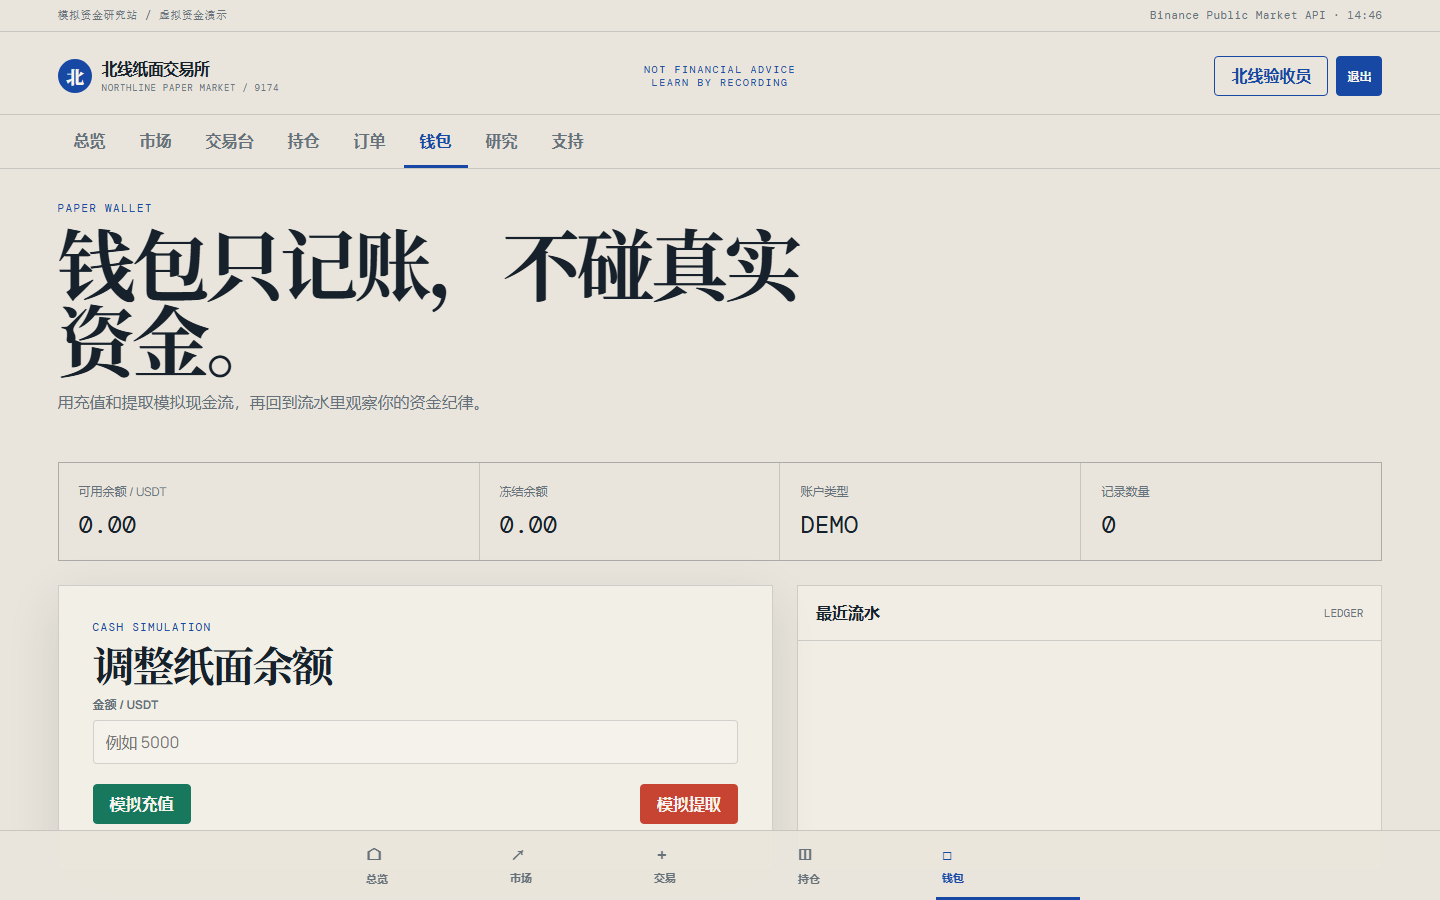Open the 持仓 tab in top navigation
1440x900 pixels.
point(303,141)
